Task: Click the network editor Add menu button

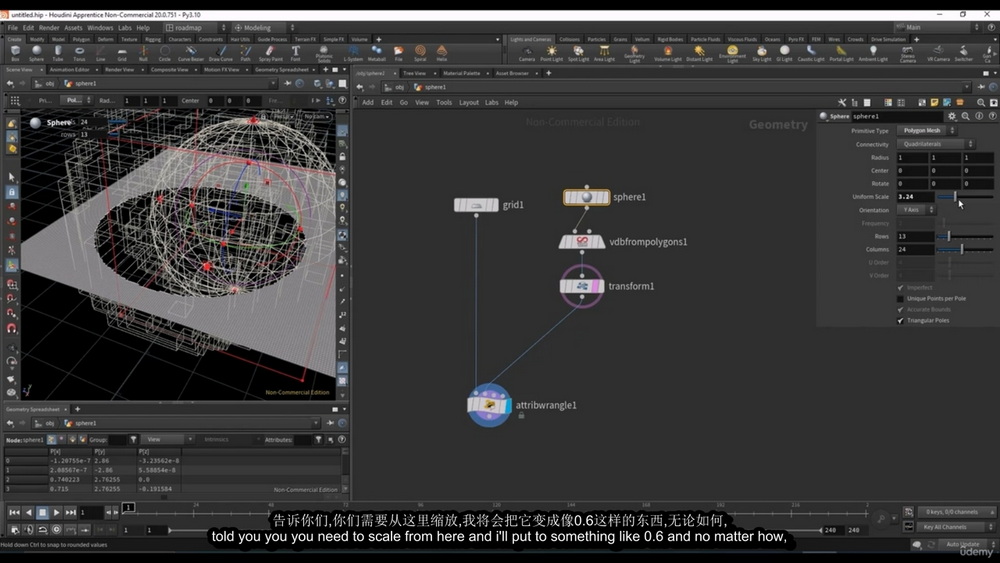Action: pyautogui.click(x=368, y=102)
